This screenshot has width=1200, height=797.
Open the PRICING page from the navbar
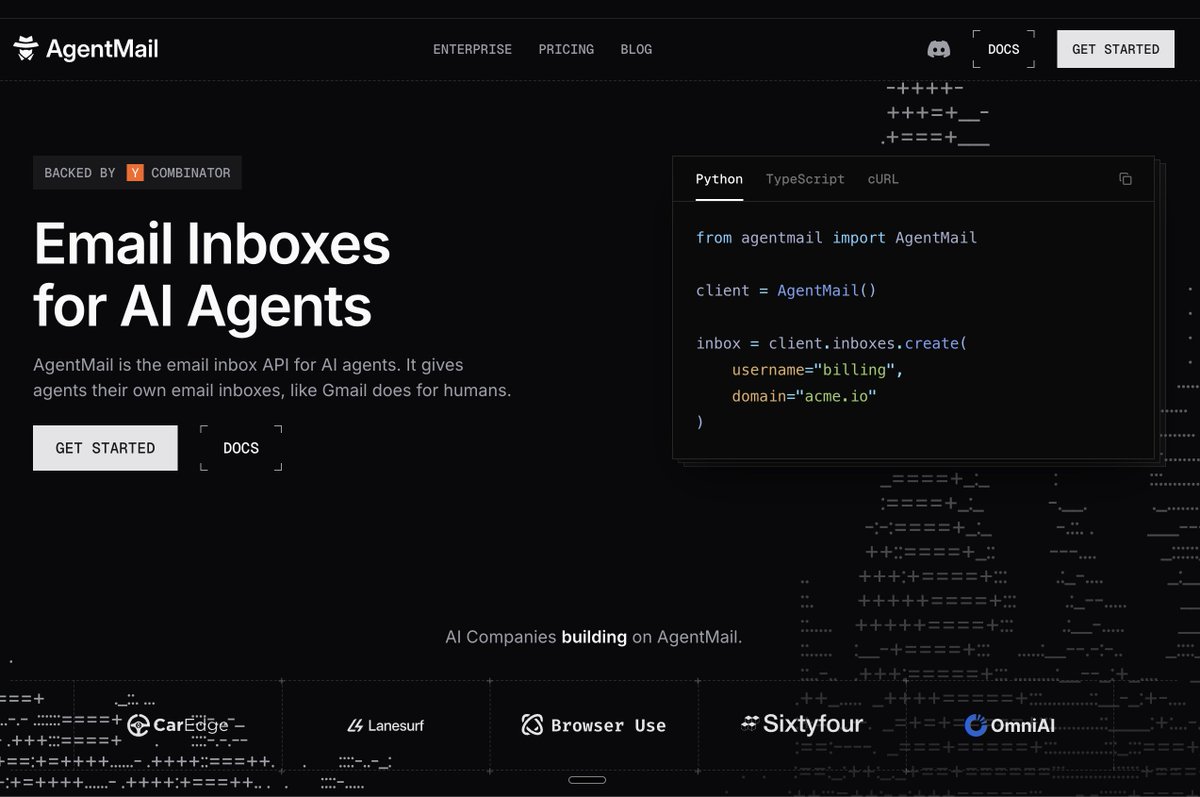pyautogui.click(x=566, y=48)
